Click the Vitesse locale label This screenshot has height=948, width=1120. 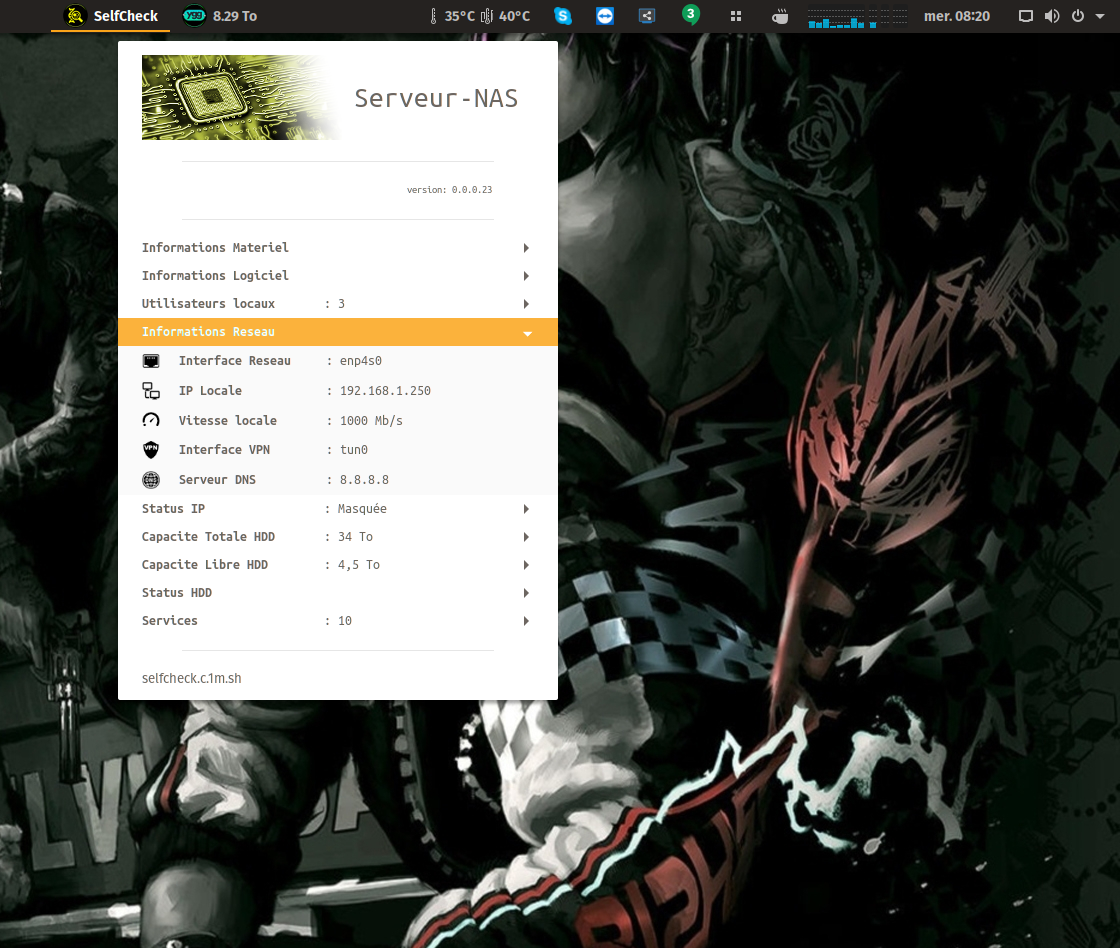pos(227,421)
